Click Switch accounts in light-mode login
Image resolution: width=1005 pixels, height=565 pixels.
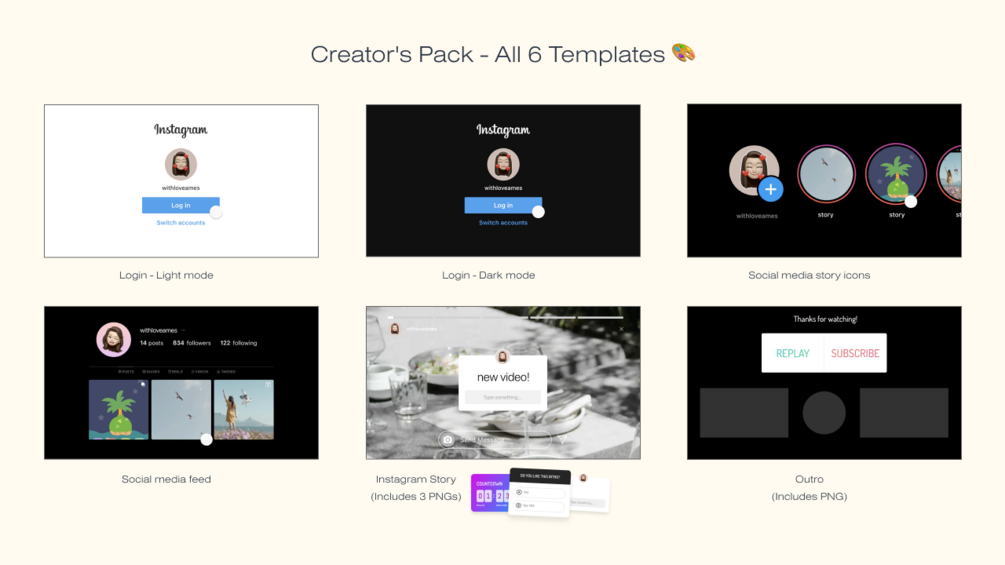click(x=181, y=222)
